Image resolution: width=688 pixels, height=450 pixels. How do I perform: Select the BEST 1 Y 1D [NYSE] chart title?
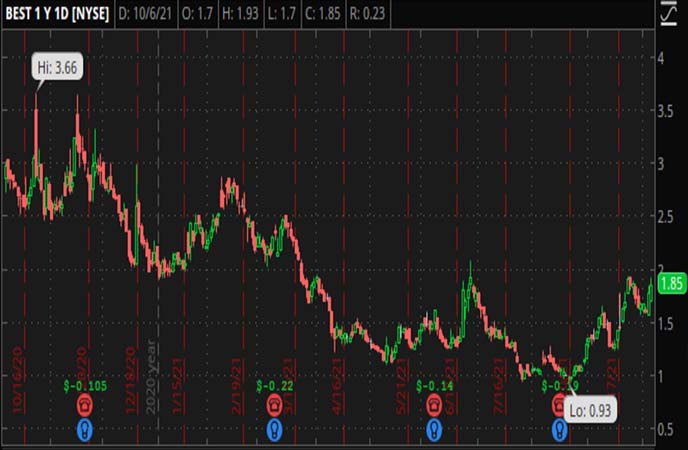(57, 14)
